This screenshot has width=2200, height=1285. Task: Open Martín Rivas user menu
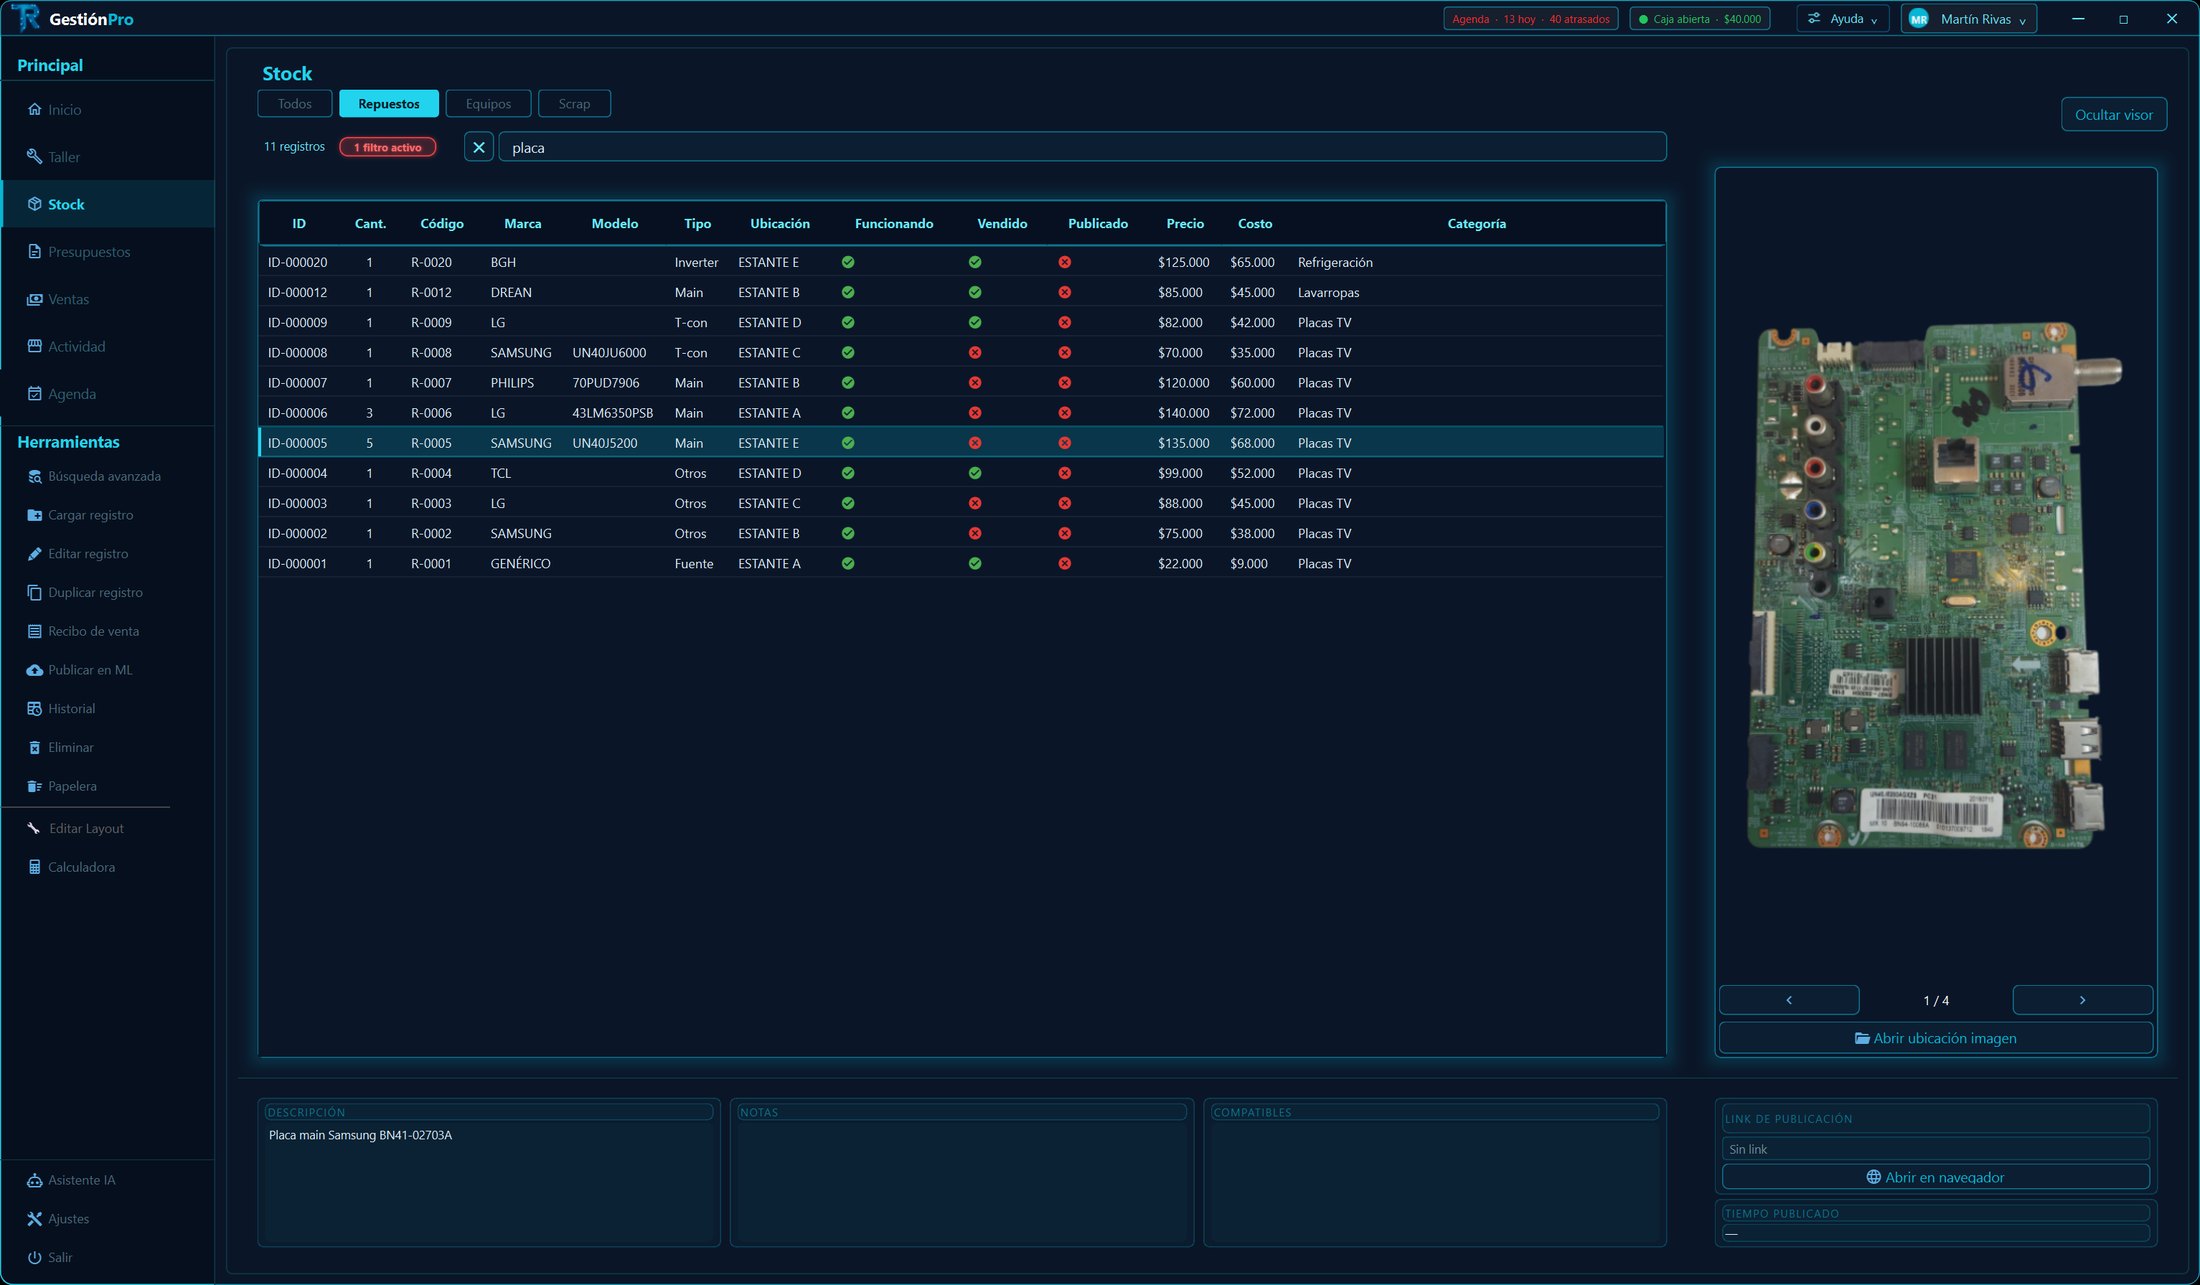[1968, 19]
